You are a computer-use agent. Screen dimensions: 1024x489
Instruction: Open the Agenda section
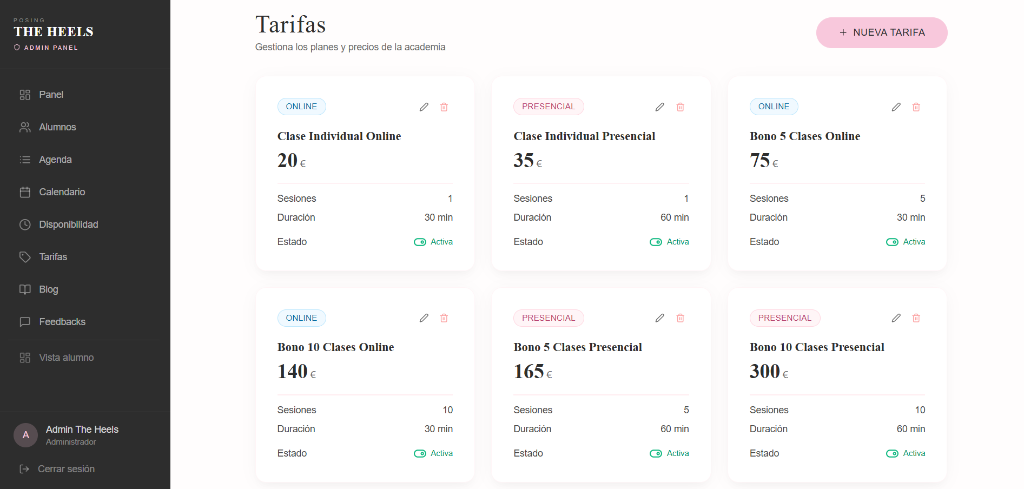pyautogui.click(x=85, y=159)
